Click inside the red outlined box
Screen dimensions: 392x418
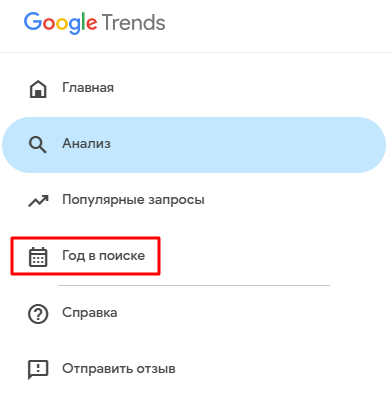tap(85, 256)
